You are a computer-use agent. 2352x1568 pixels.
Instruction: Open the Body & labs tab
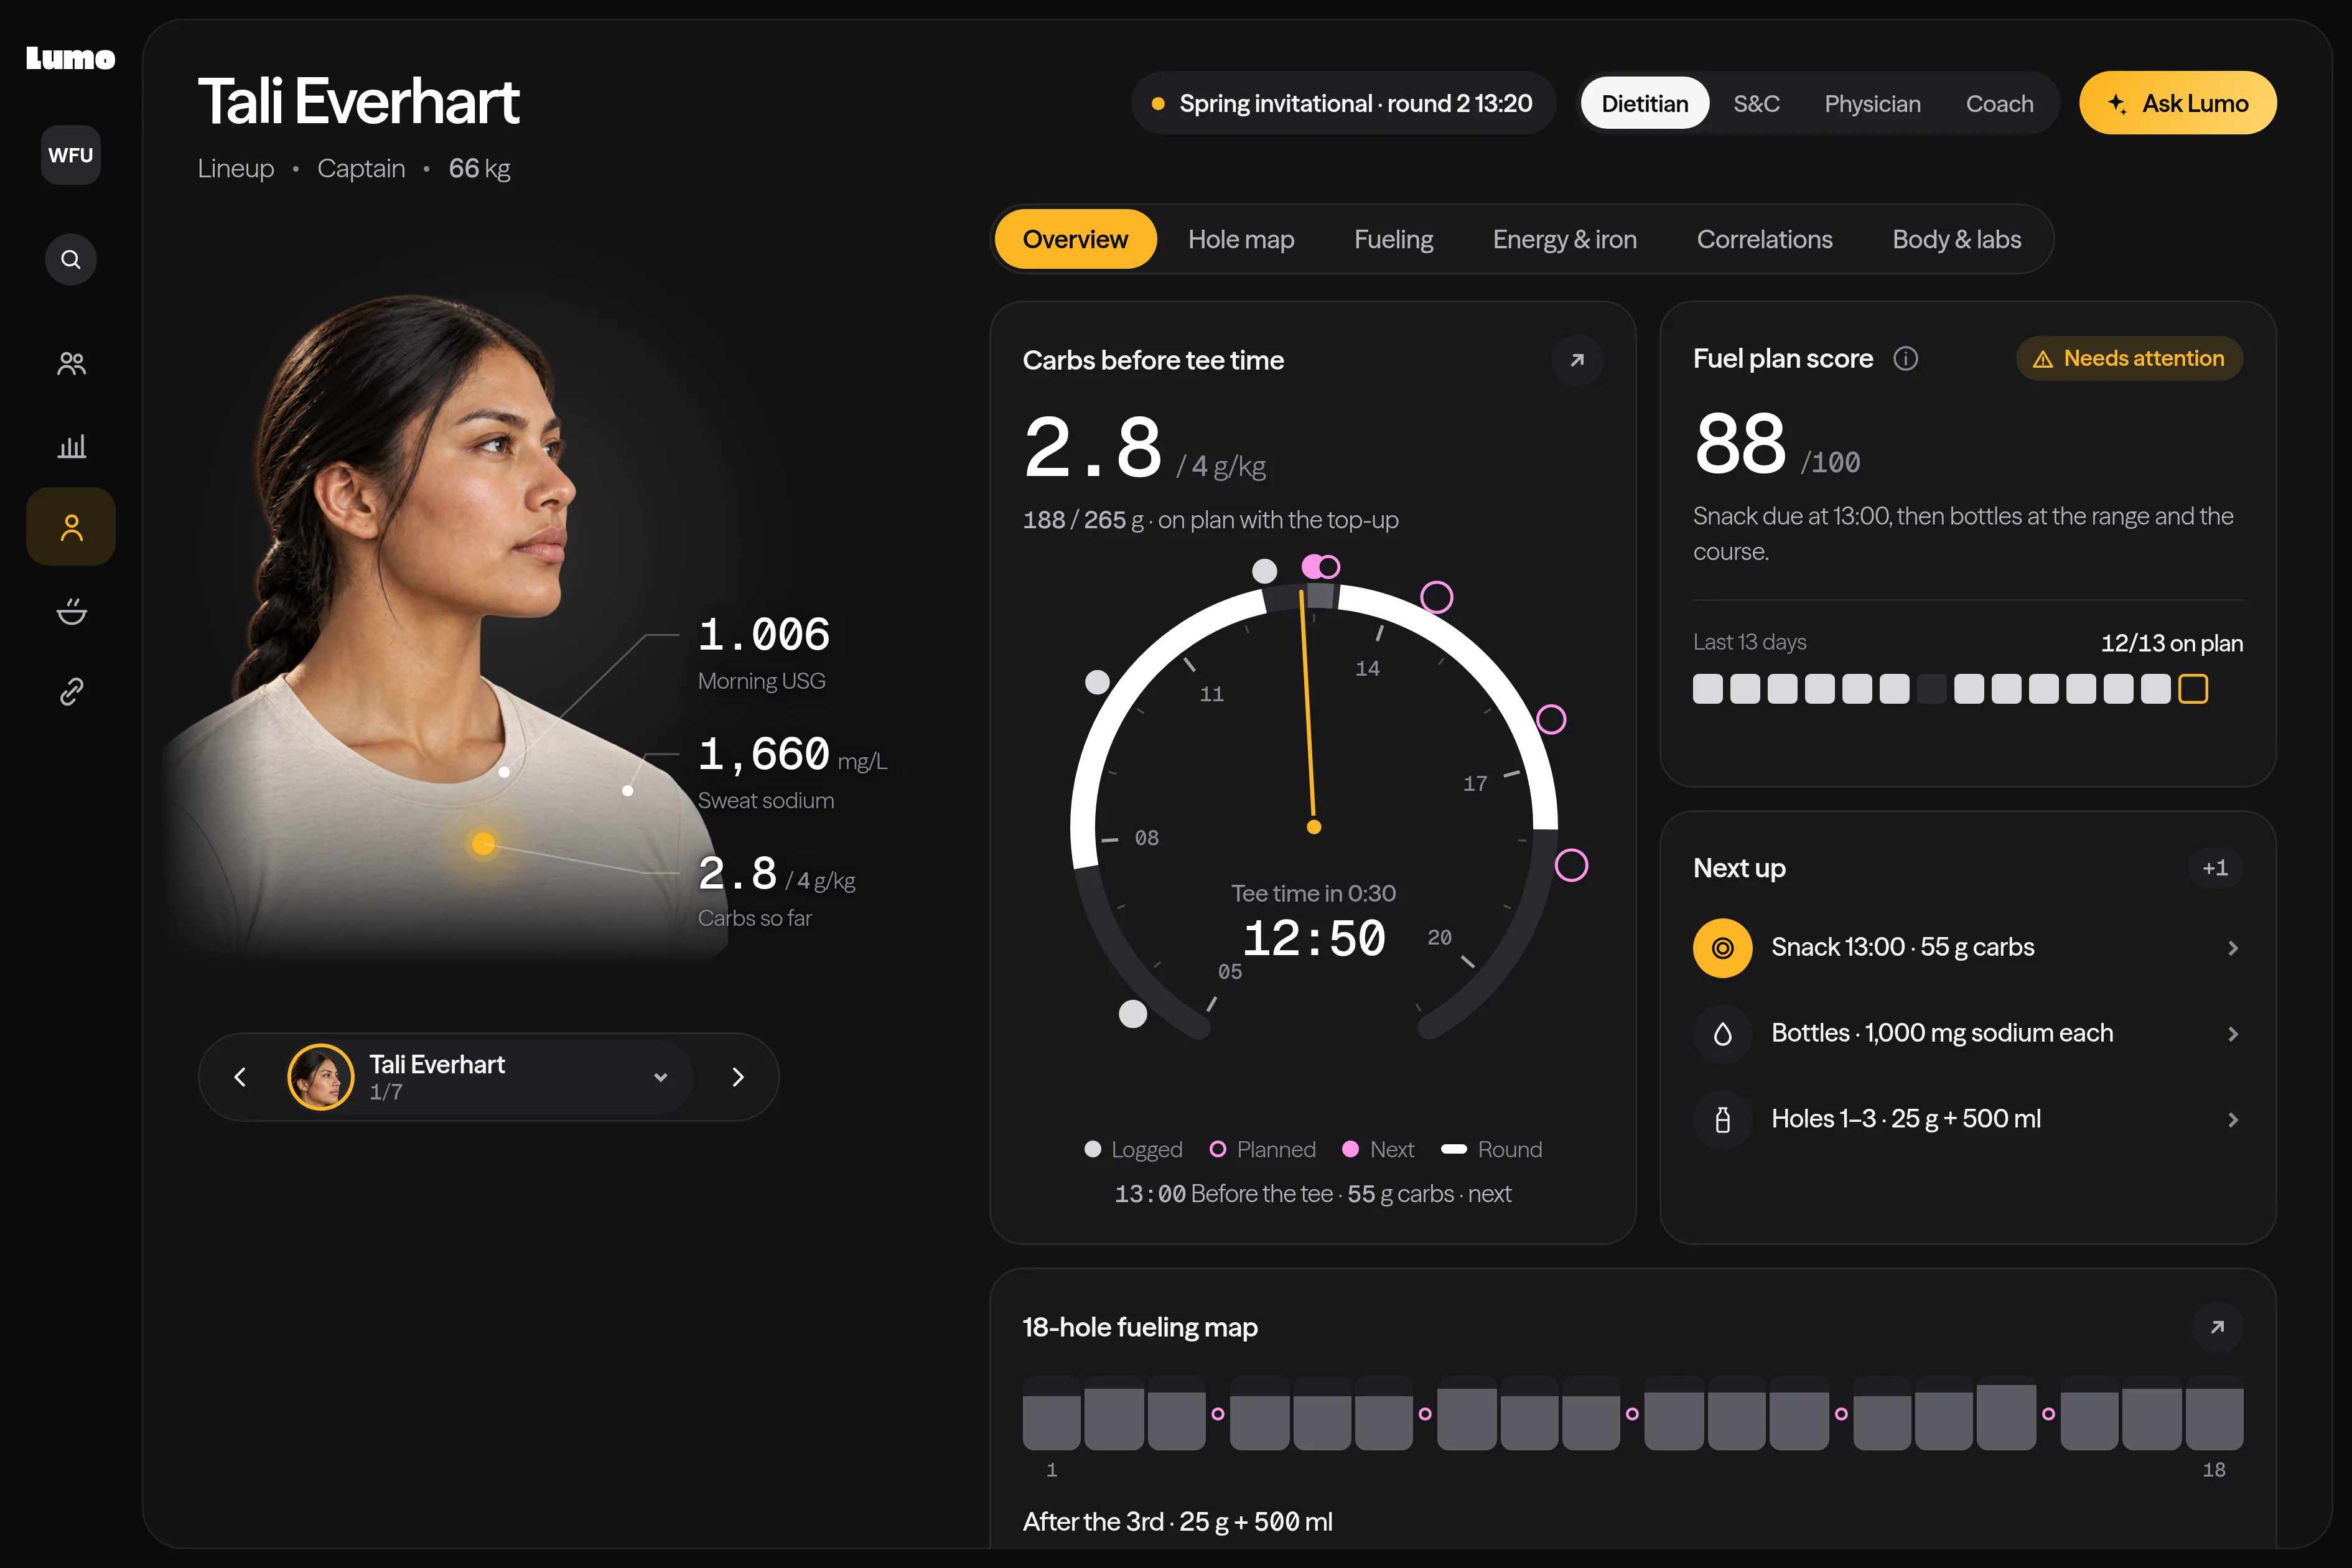point(1956,239)
